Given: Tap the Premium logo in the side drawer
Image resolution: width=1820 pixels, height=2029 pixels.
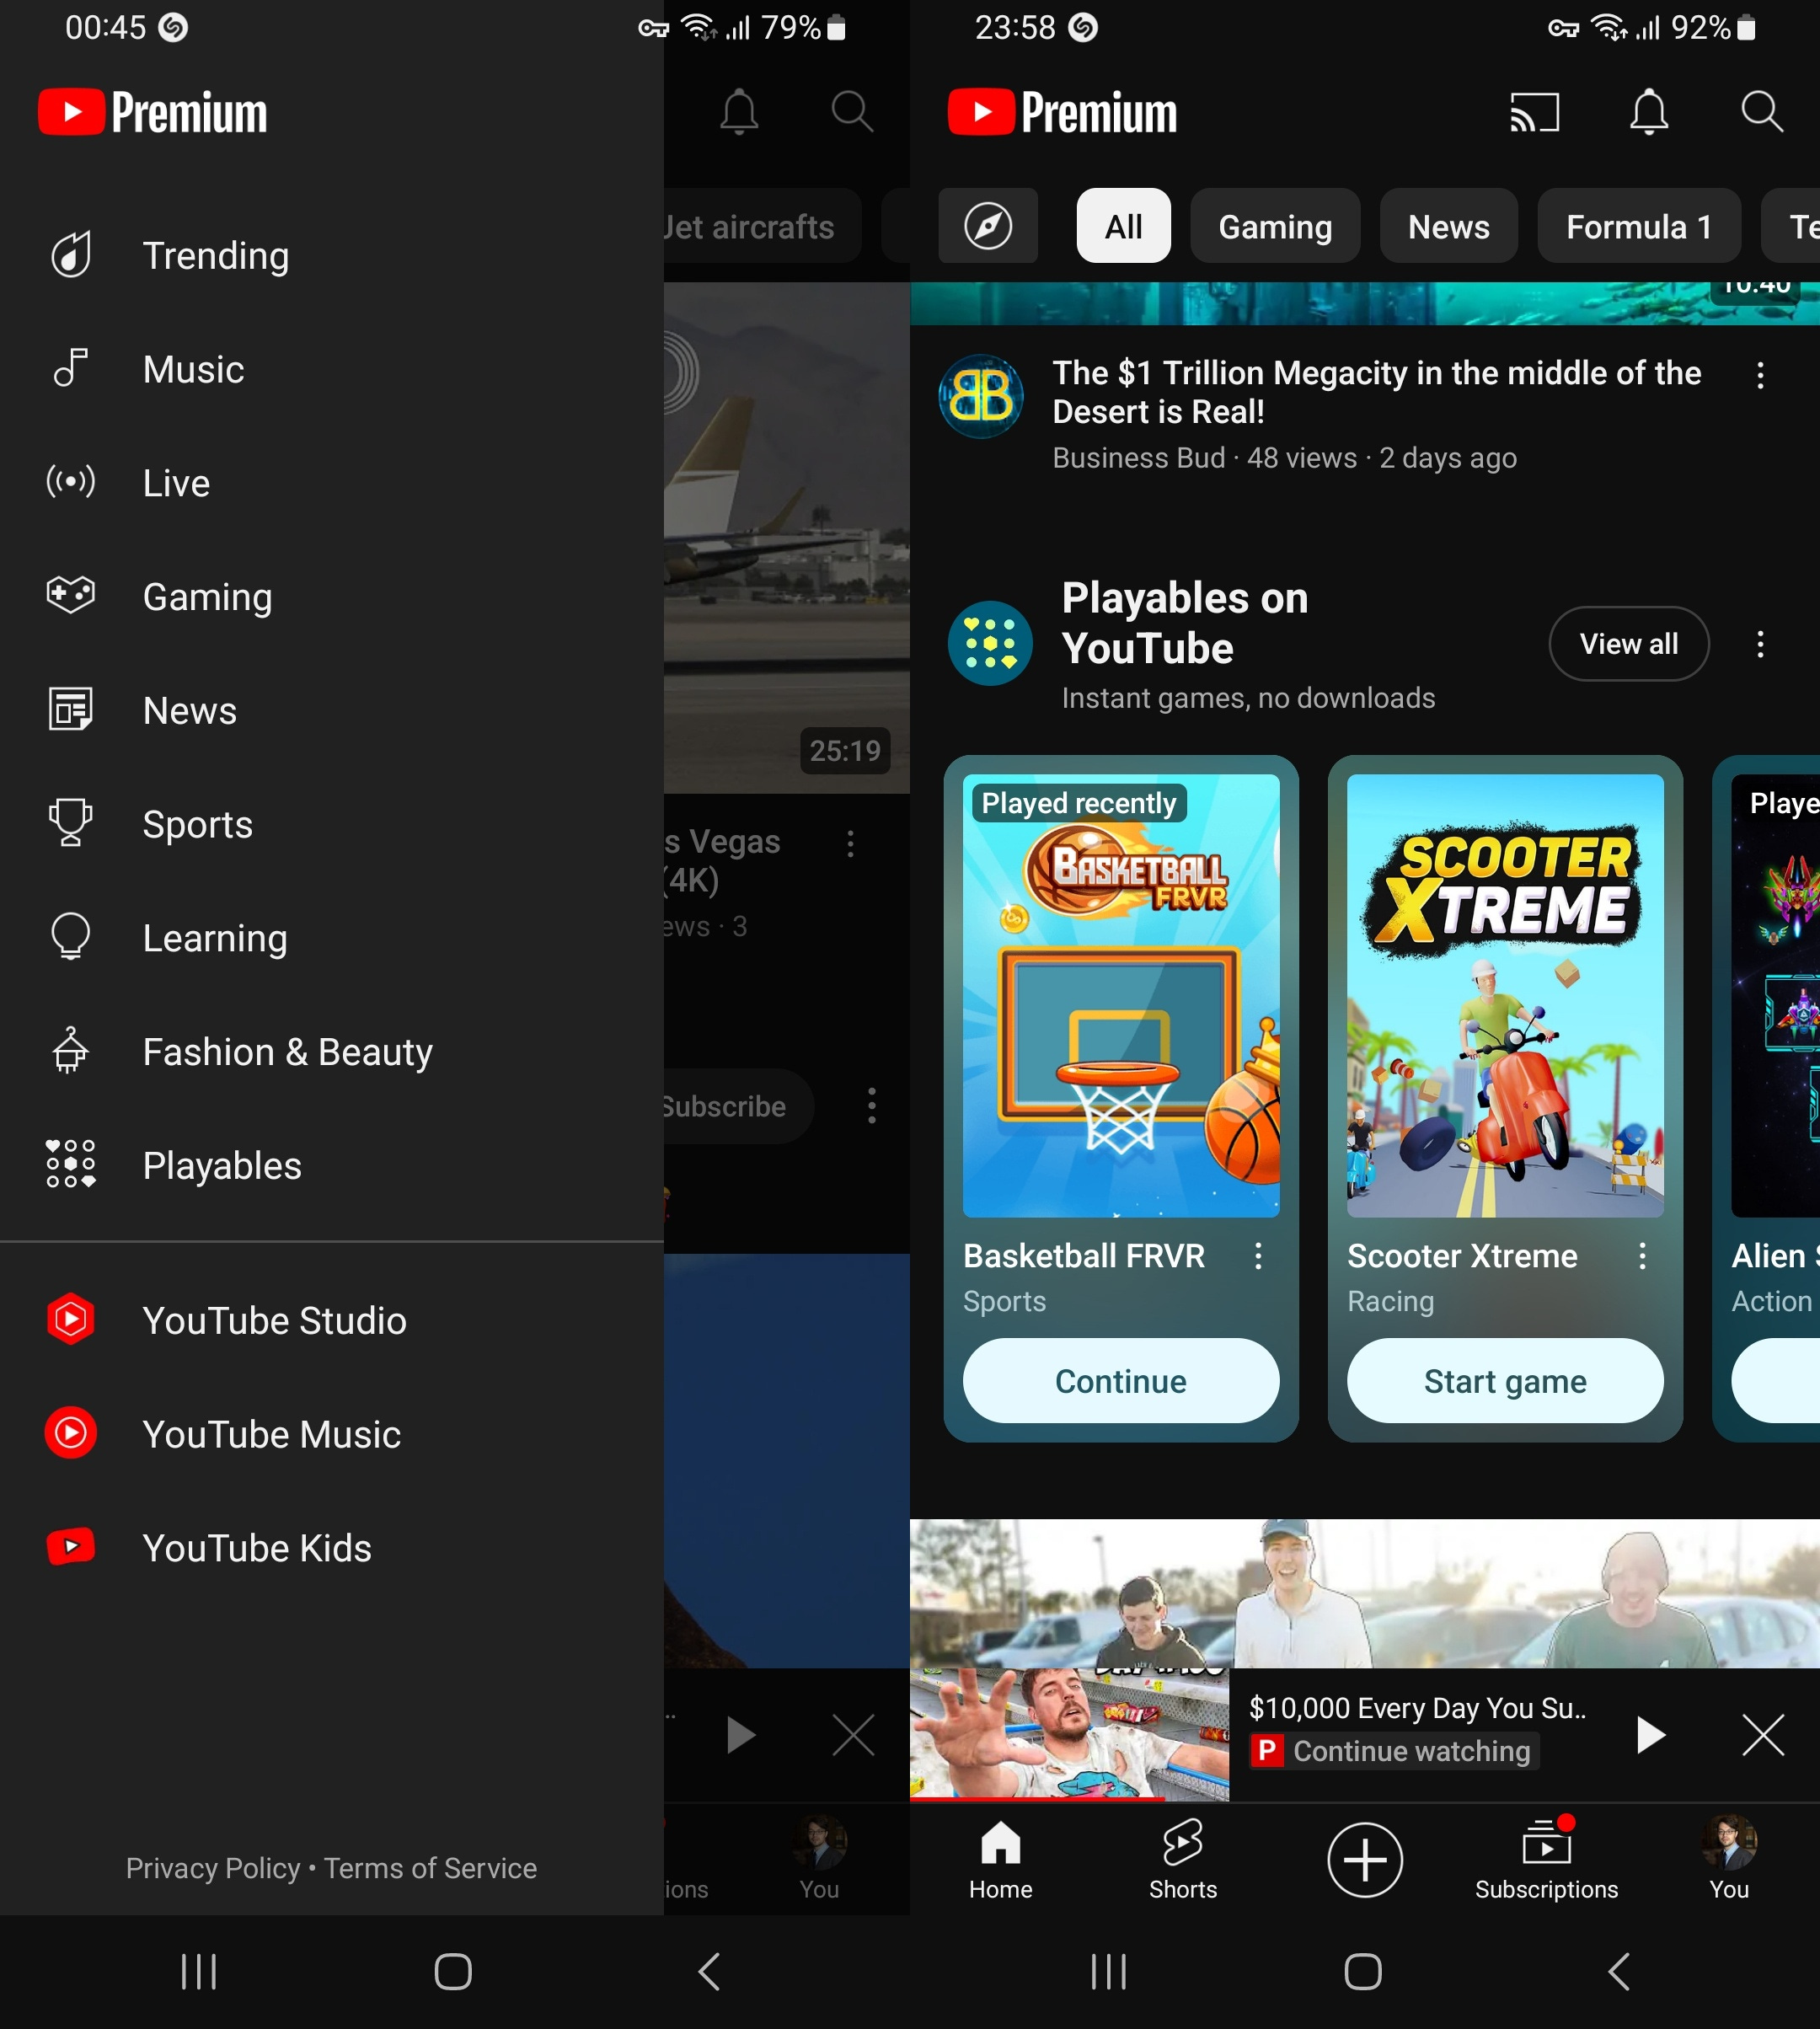Looking at the screenshot, I should pyautogui.click(x=153, y=112).
